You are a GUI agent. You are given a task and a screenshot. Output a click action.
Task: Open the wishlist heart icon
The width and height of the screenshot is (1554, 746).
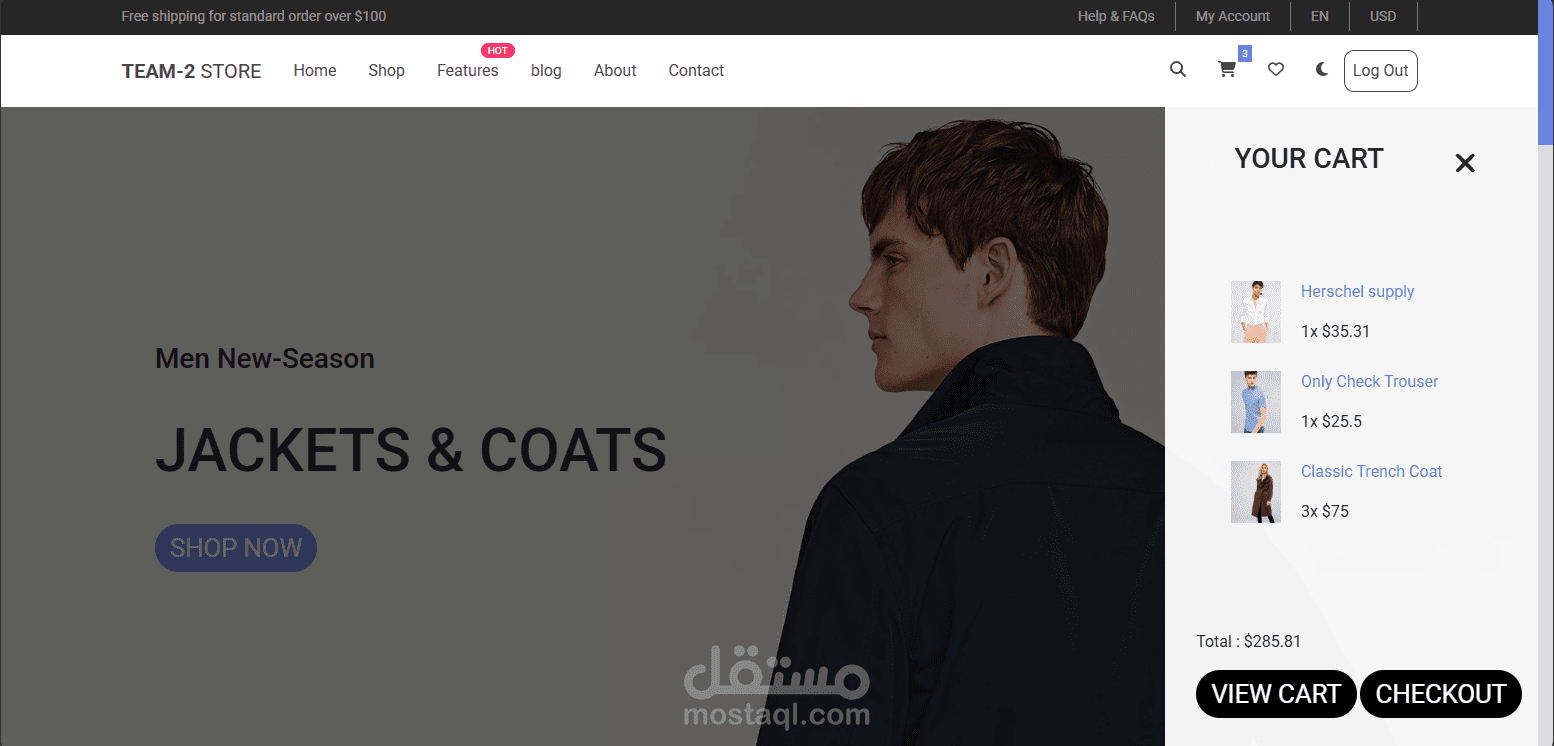point(1276,70)
